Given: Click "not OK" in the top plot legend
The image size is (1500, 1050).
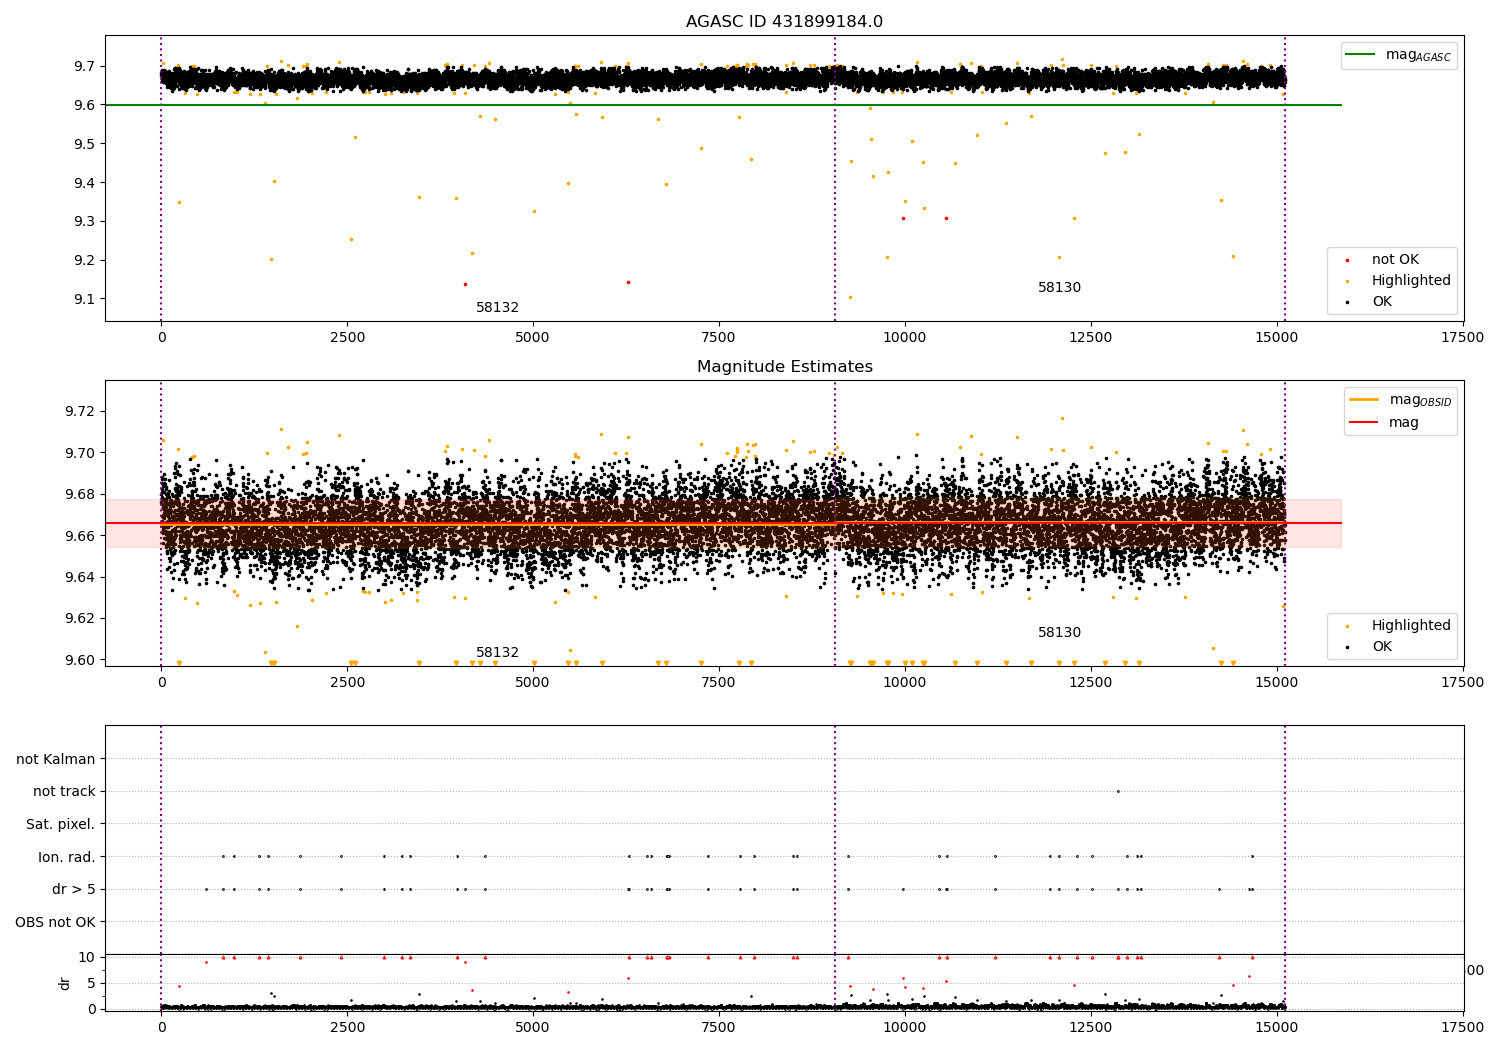Looking at the screenshot, I should click(1395, 260).
